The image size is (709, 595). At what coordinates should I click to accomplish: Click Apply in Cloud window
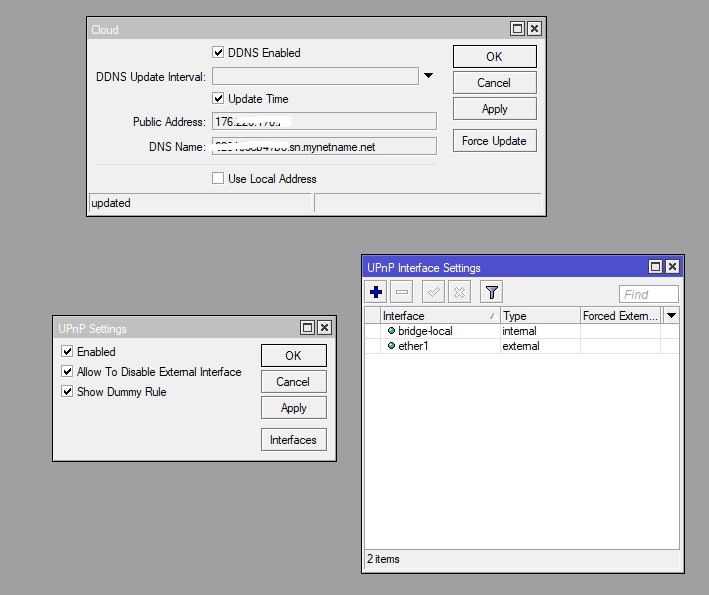coord(495,109)
